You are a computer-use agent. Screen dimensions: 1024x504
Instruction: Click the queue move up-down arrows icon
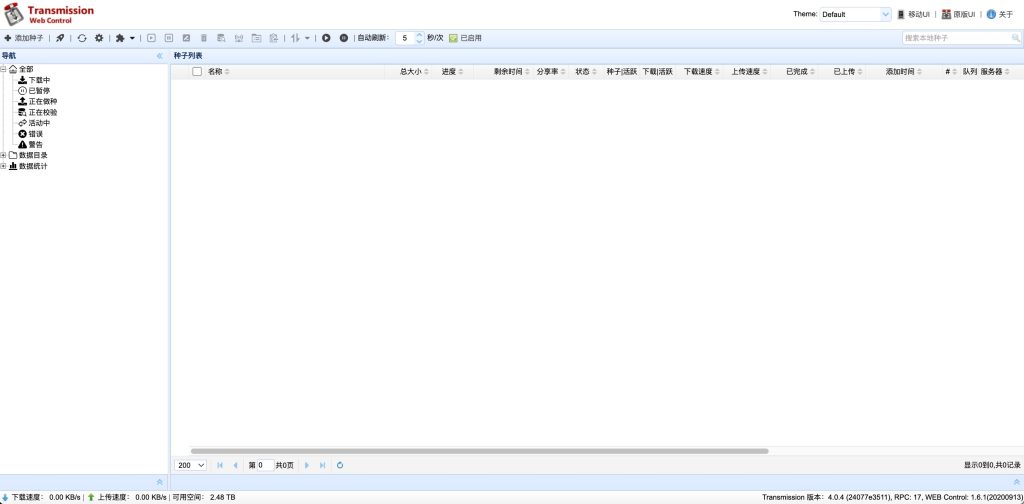point(295,39)
